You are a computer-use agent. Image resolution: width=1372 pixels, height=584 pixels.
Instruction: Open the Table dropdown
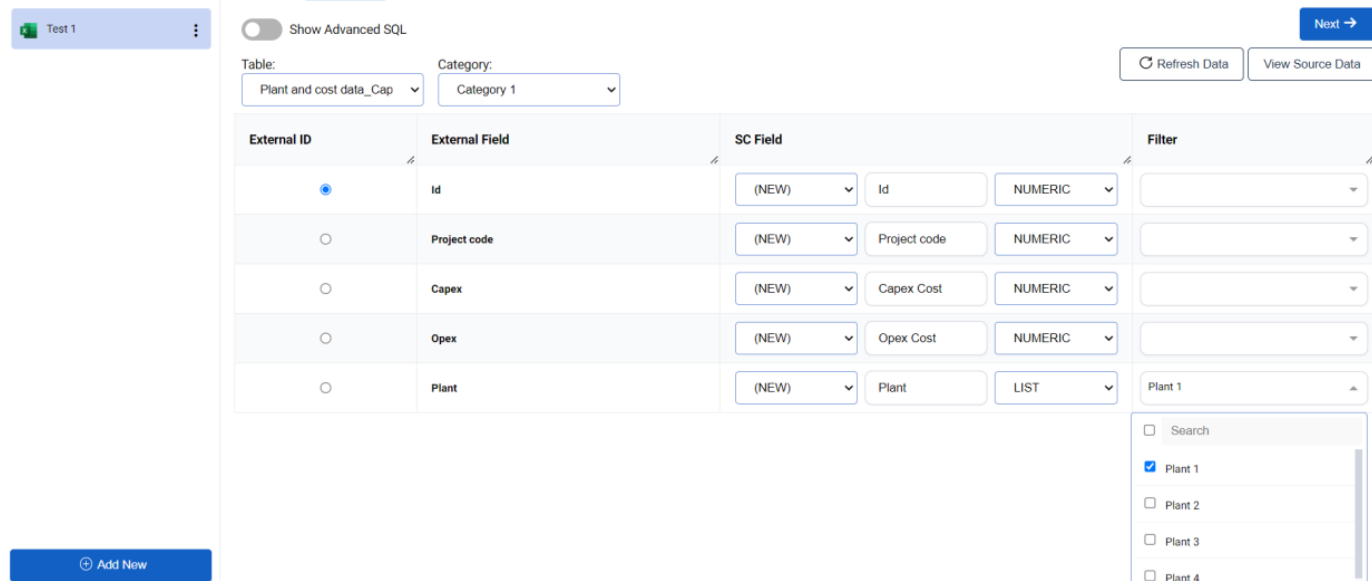[332, 90]
